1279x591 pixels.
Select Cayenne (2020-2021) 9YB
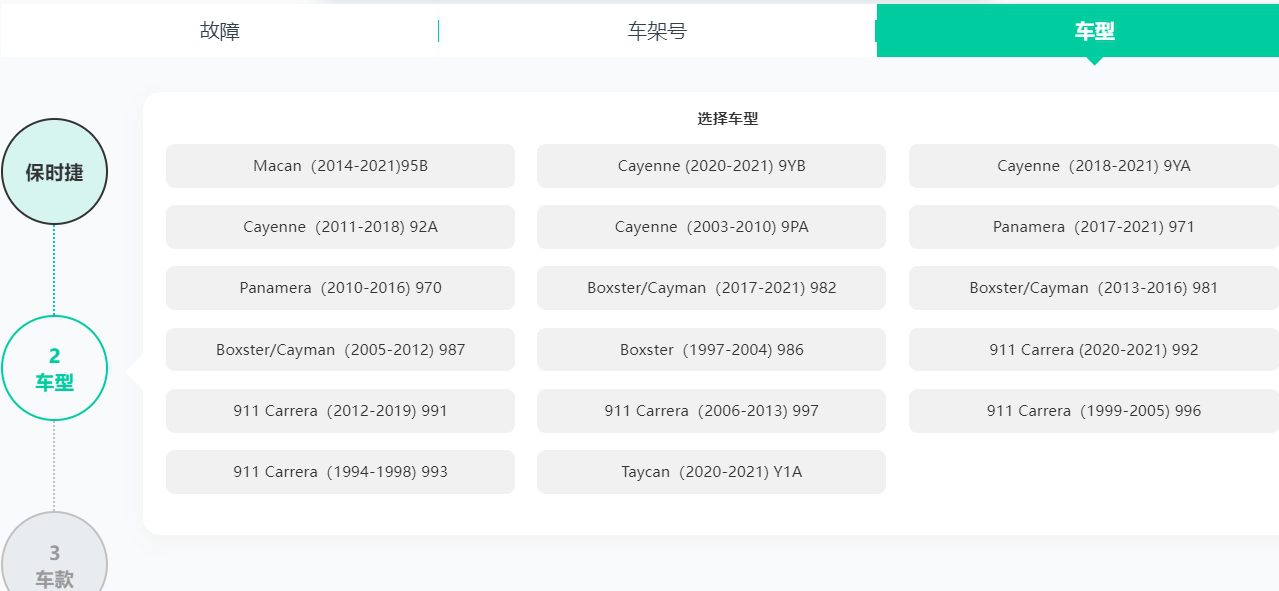coord(711,166)
